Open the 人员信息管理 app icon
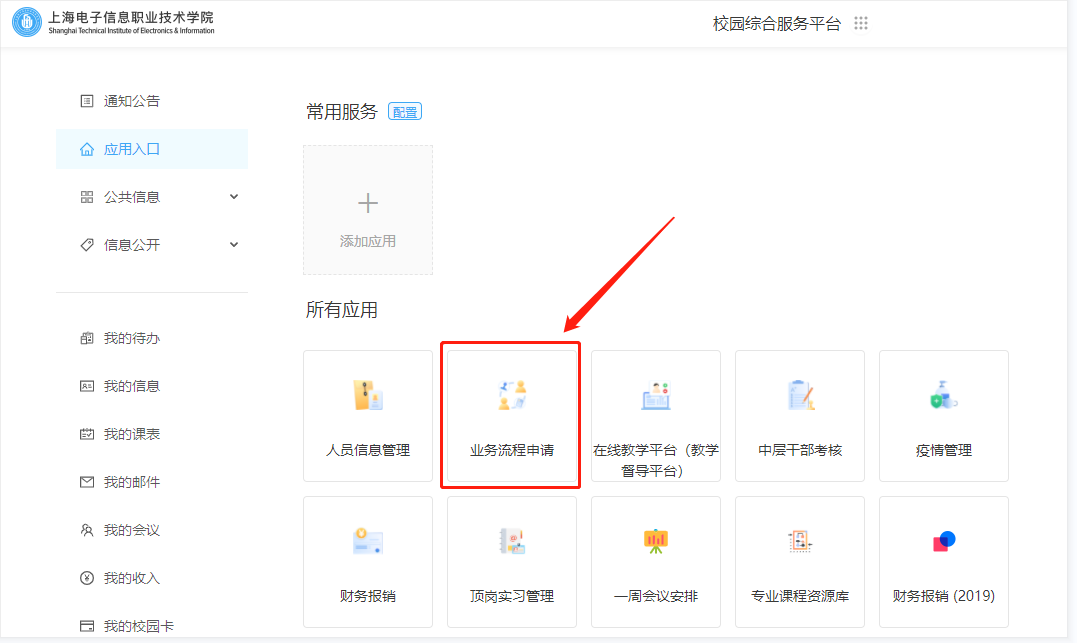The width and height of the screenshot is (1077, 643). [x=367, y=396]
